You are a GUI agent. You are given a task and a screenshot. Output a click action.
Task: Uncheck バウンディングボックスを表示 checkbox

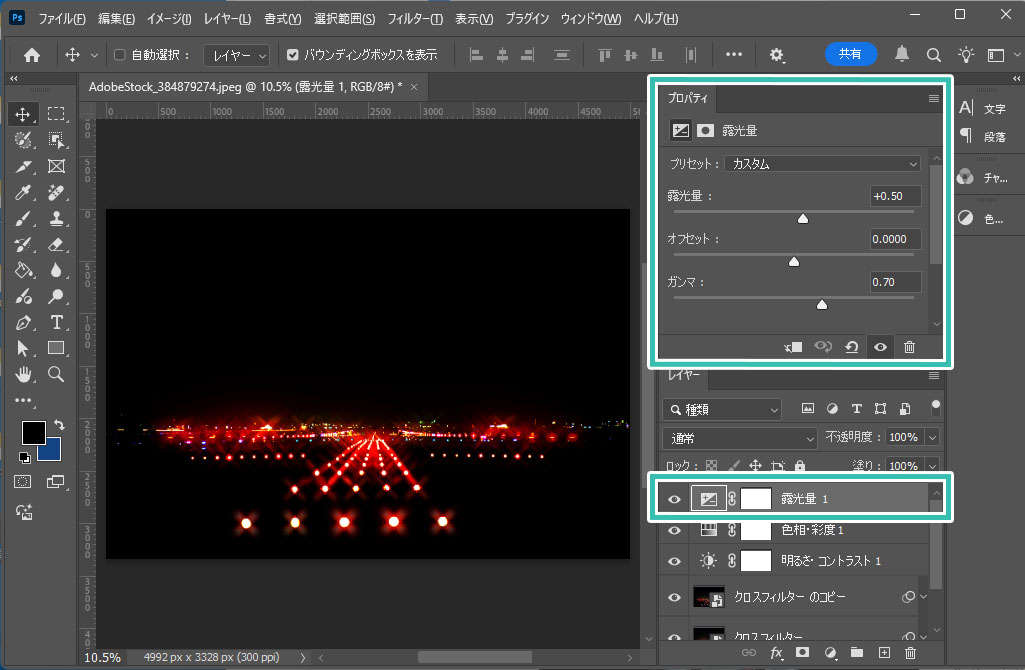(292, 55)
